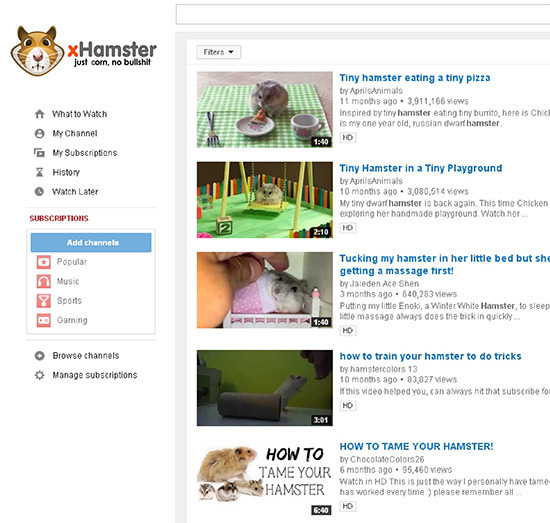550x523 pixels.
Task: Click the SUBSCRIPTIONS heading
Action: (59, 218)
